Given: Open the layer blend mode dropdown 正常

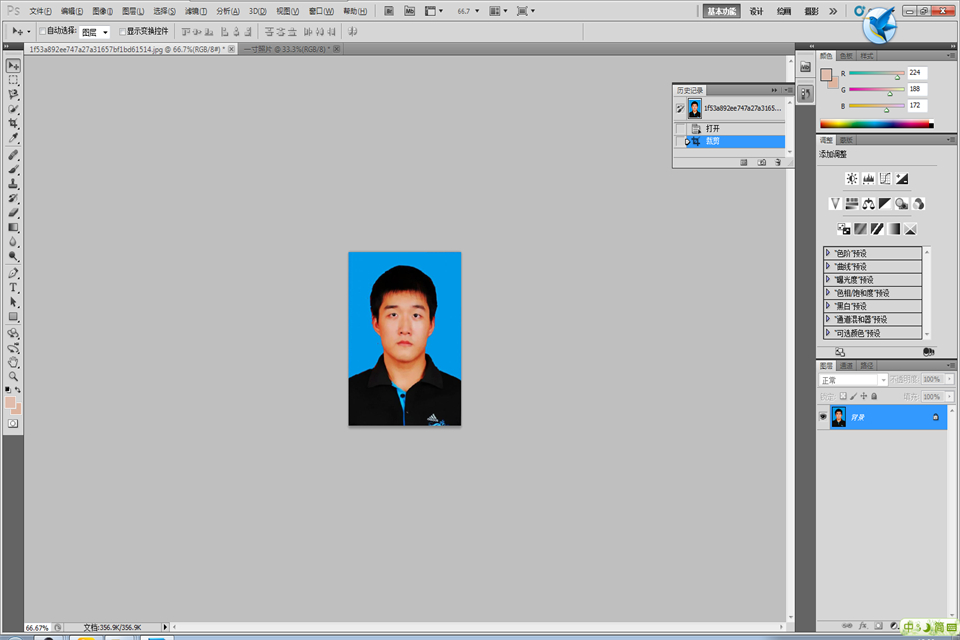Looking at the screenshot, I should pyautogui.click(x=853, y=380).
